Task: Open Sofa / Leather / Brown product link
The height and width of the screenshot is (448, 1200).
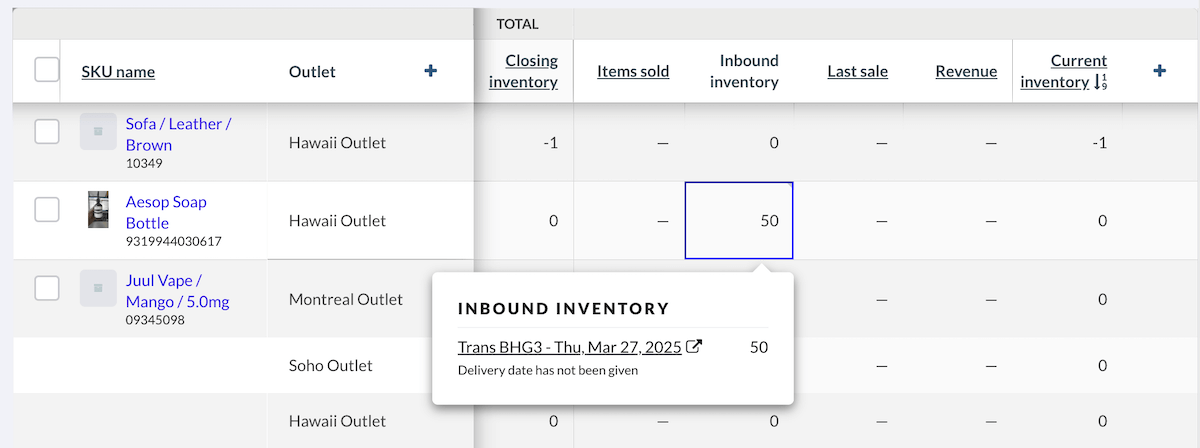Action: (x=178, y=135)
